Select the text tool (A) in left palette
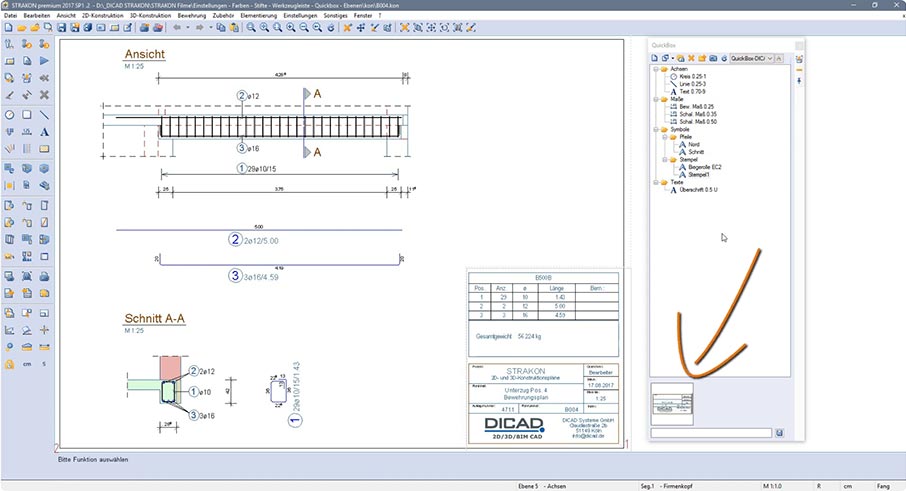 (45, 131)
